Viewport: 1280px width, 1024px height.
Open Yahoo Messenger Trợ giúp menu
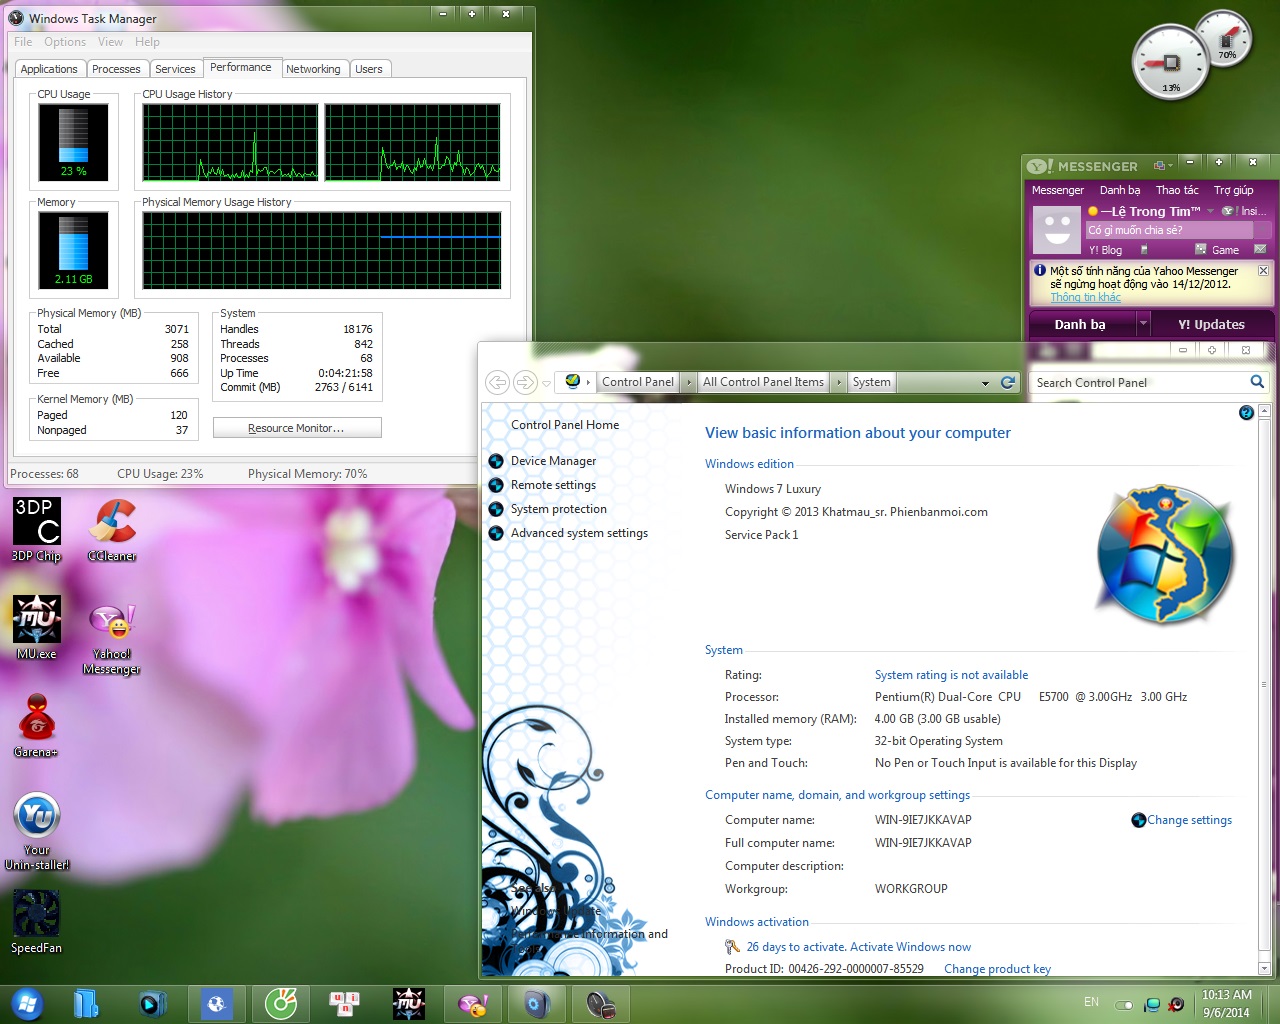[1234, 190]
